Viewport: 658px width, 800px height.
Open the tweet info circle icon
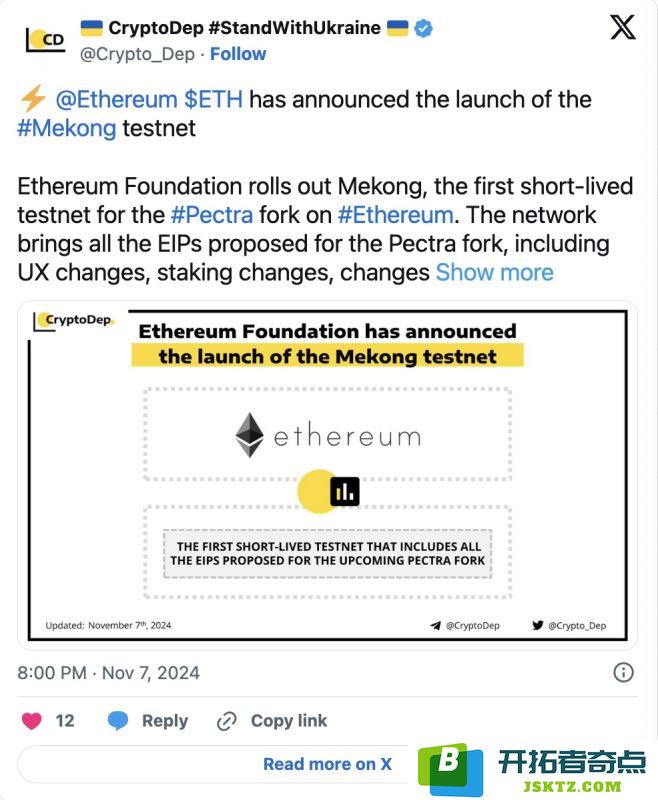click(623, 672)
